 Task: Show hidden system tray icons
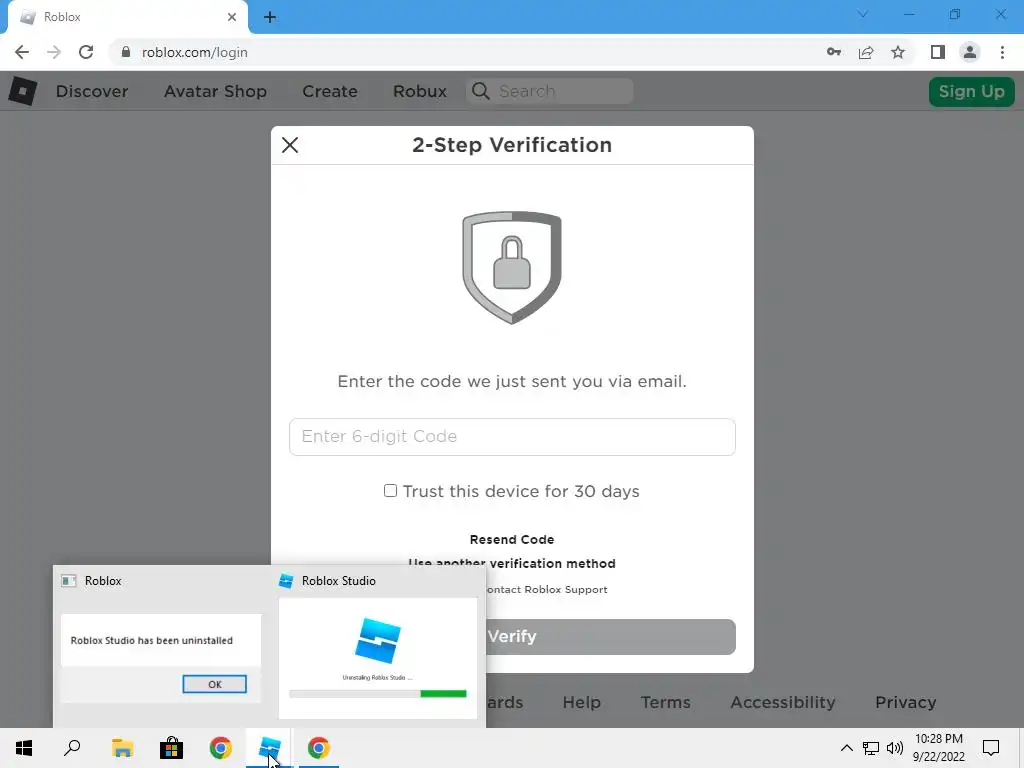tap(846, 748)
